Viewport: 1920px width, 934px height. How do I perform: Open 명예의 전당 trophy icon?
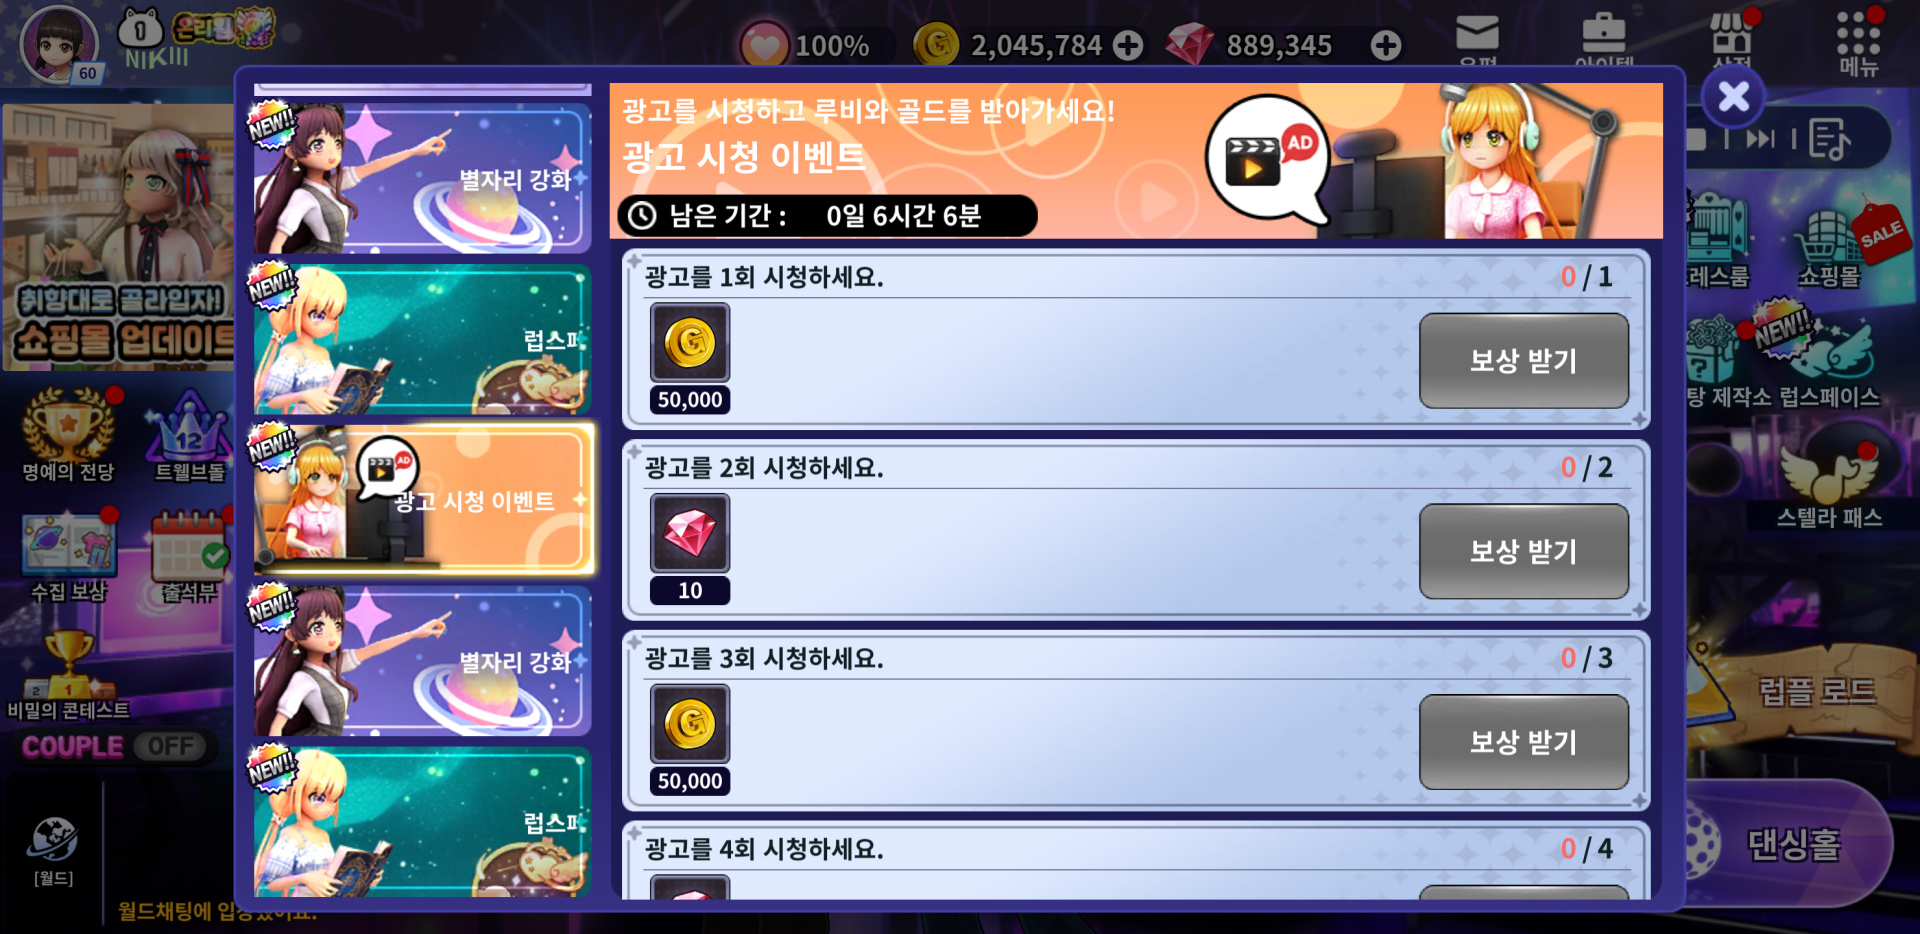(68, 435)
